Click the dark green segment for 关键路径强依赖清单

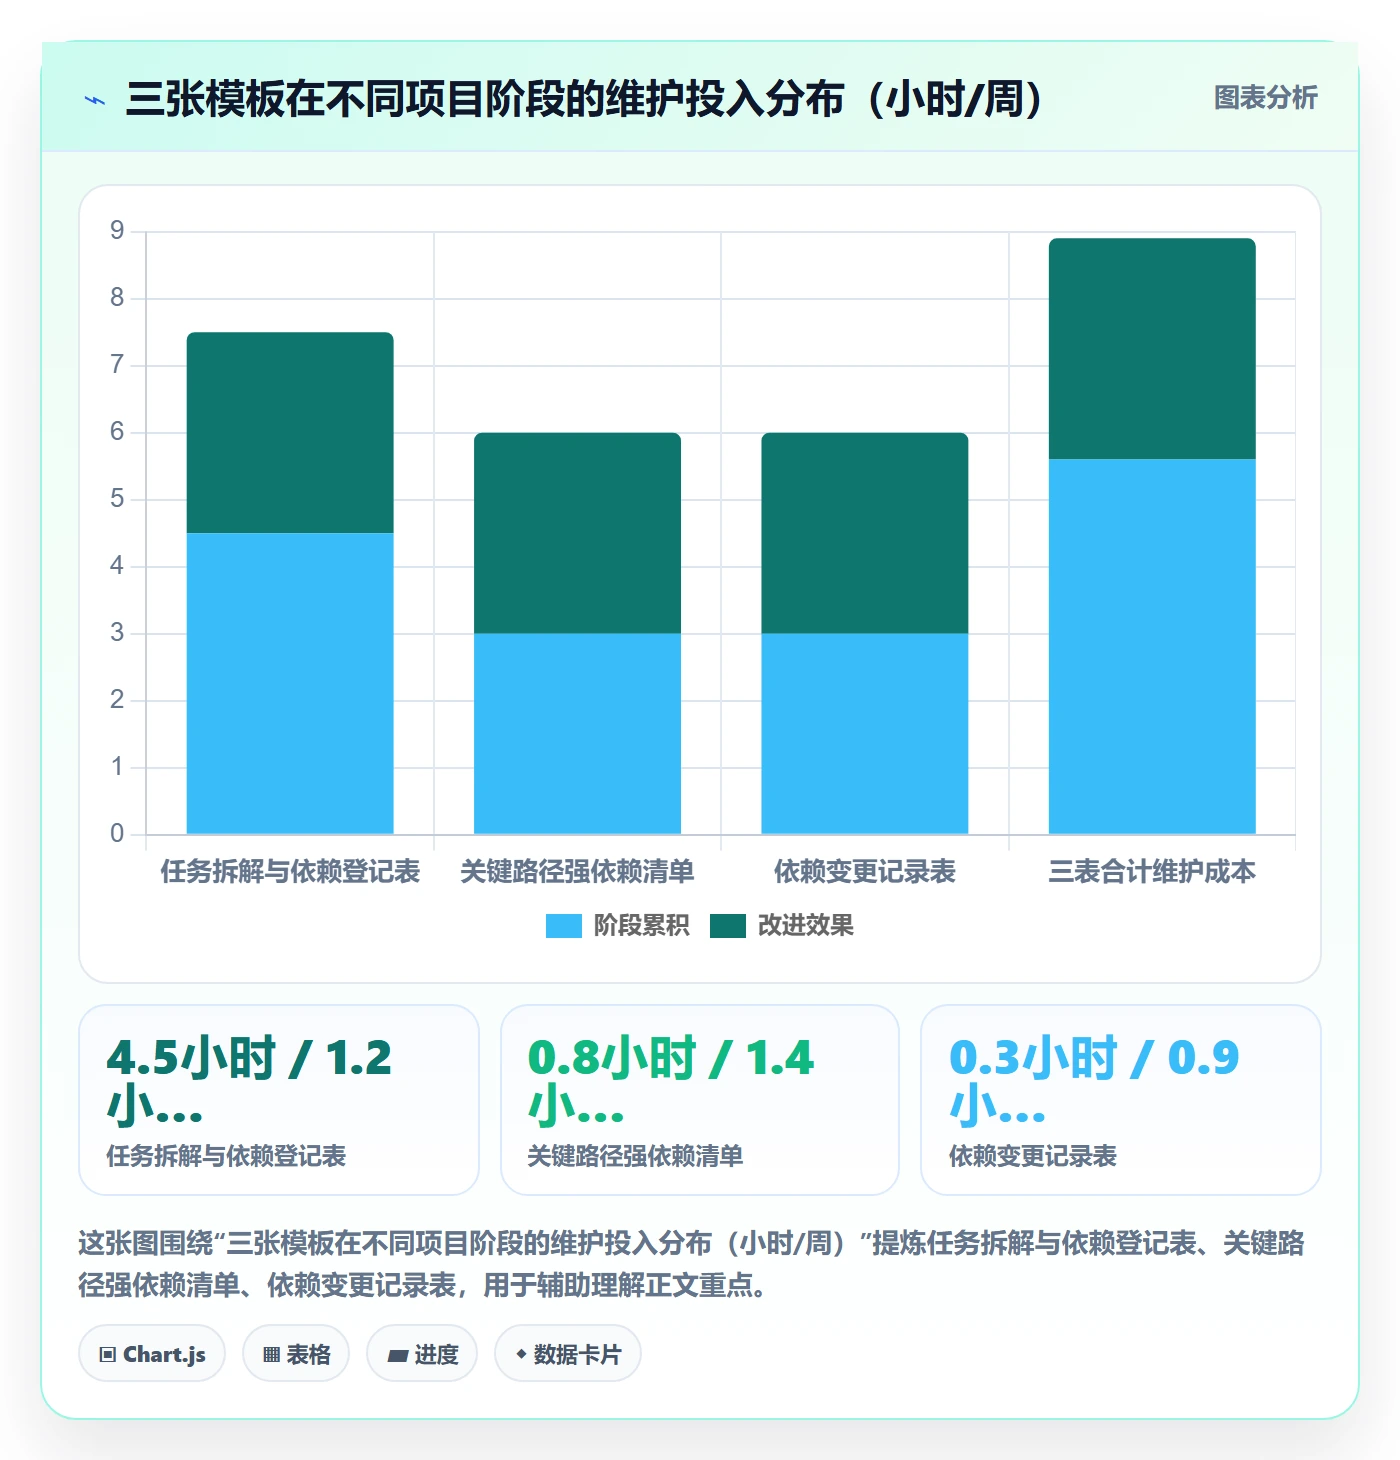point(577,533)
